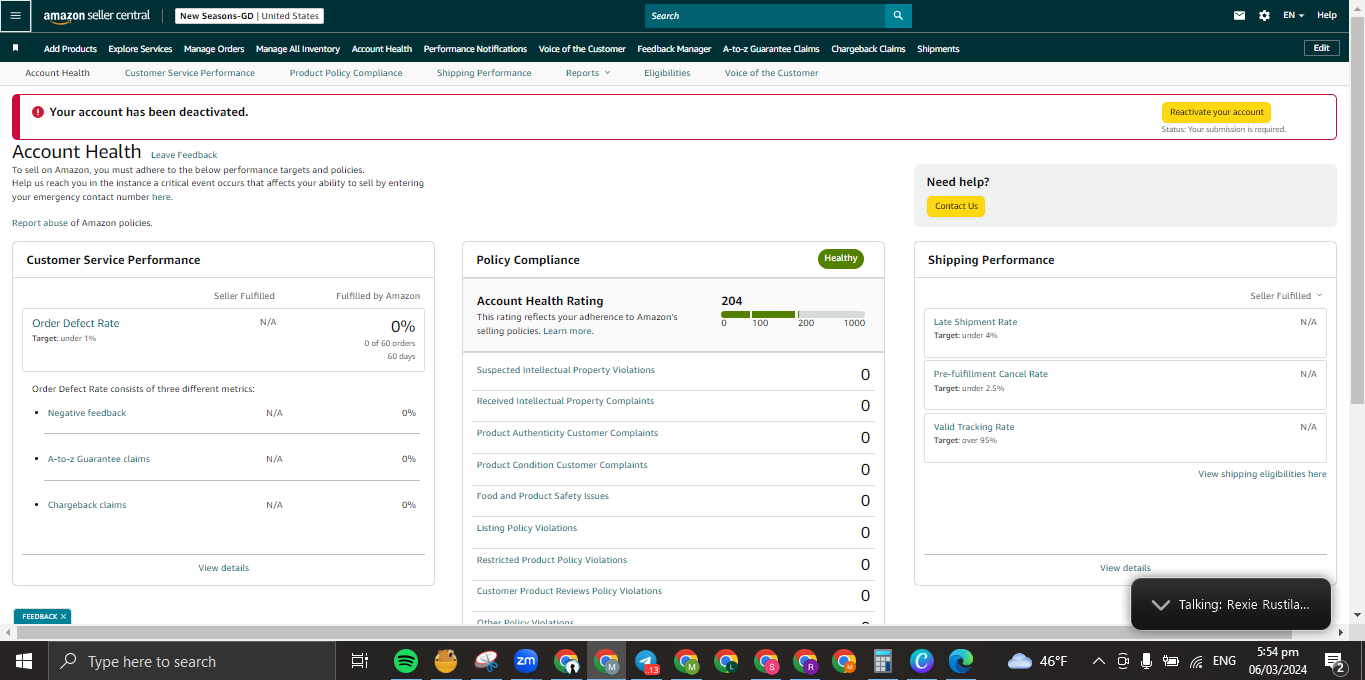This screenshot has width=1365, height=680.
Task: Open the New Seasons-GD account switcher
Action: click(x=249, y=16)
